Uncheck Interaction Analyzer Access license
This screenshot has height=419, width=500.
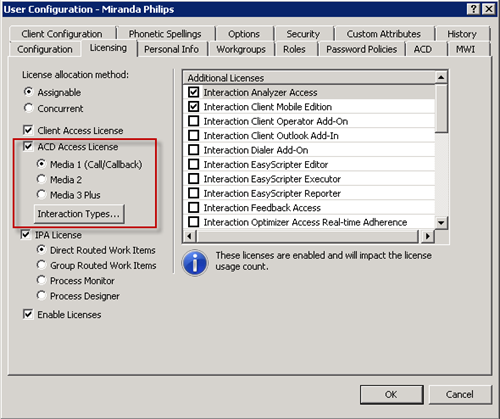tap(194, 92)
